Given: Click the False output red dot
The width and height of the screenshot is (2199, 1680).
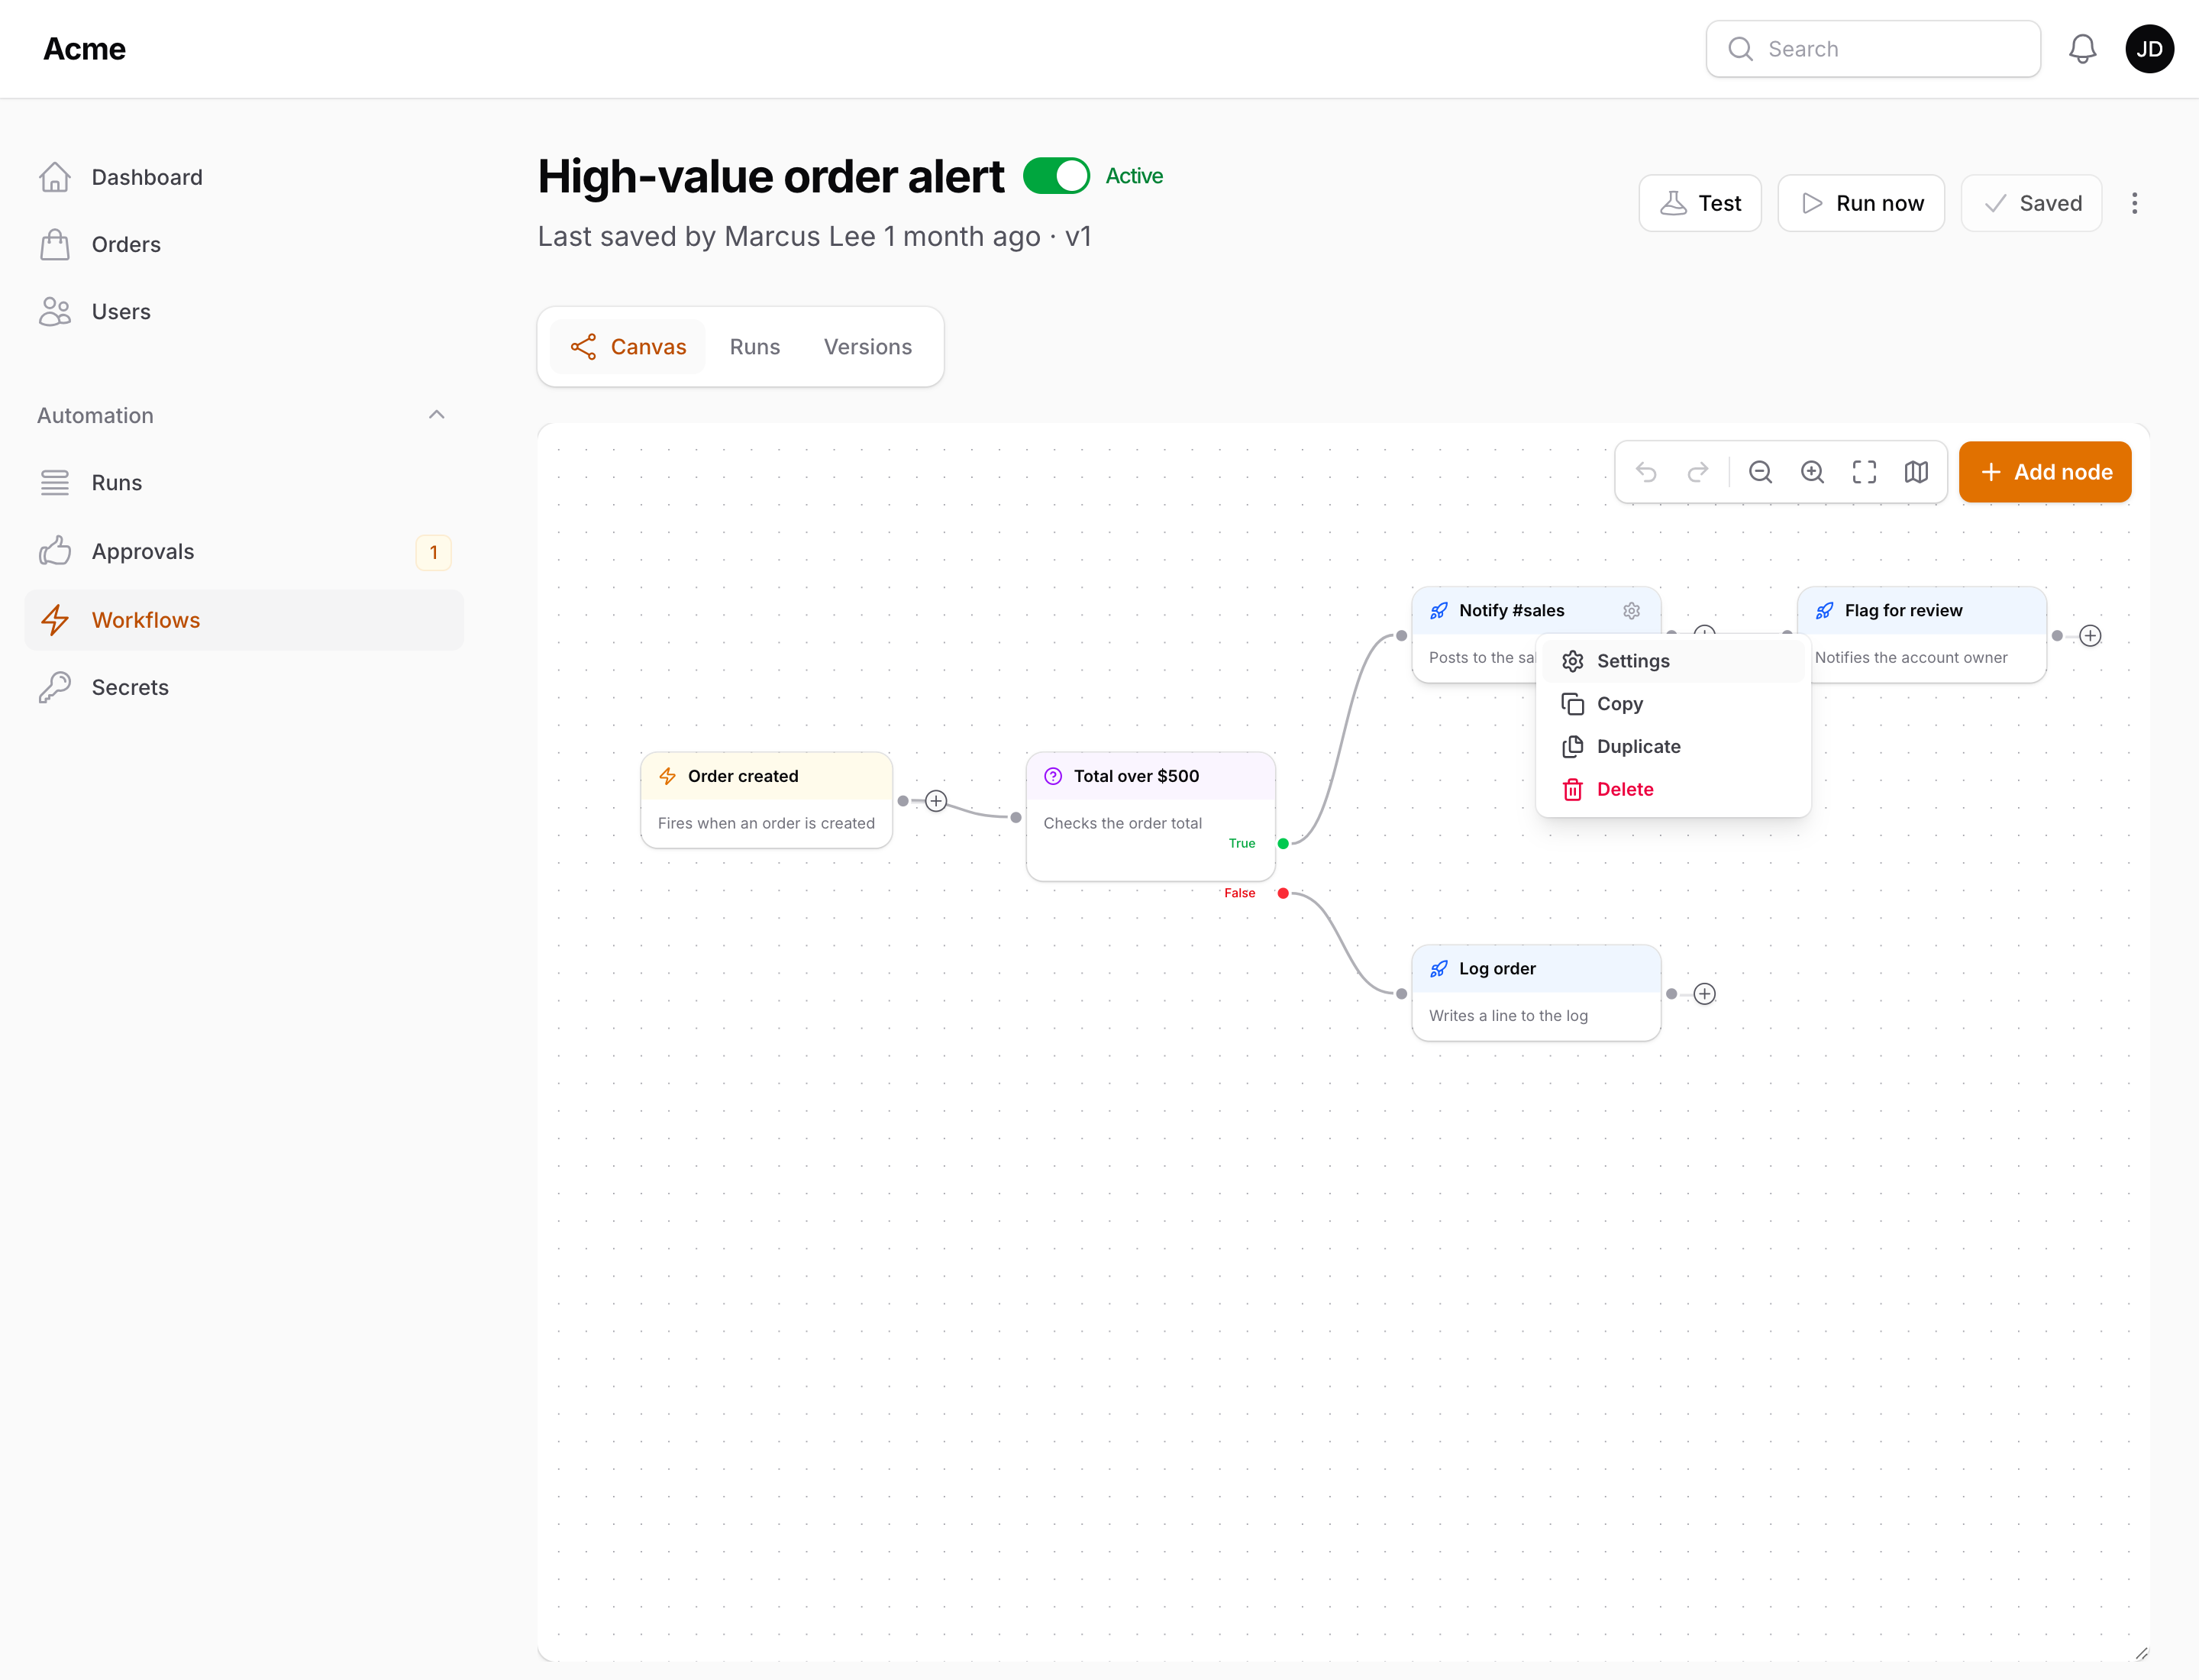Looking at the screenshot, I should (x=1283, y=893).
